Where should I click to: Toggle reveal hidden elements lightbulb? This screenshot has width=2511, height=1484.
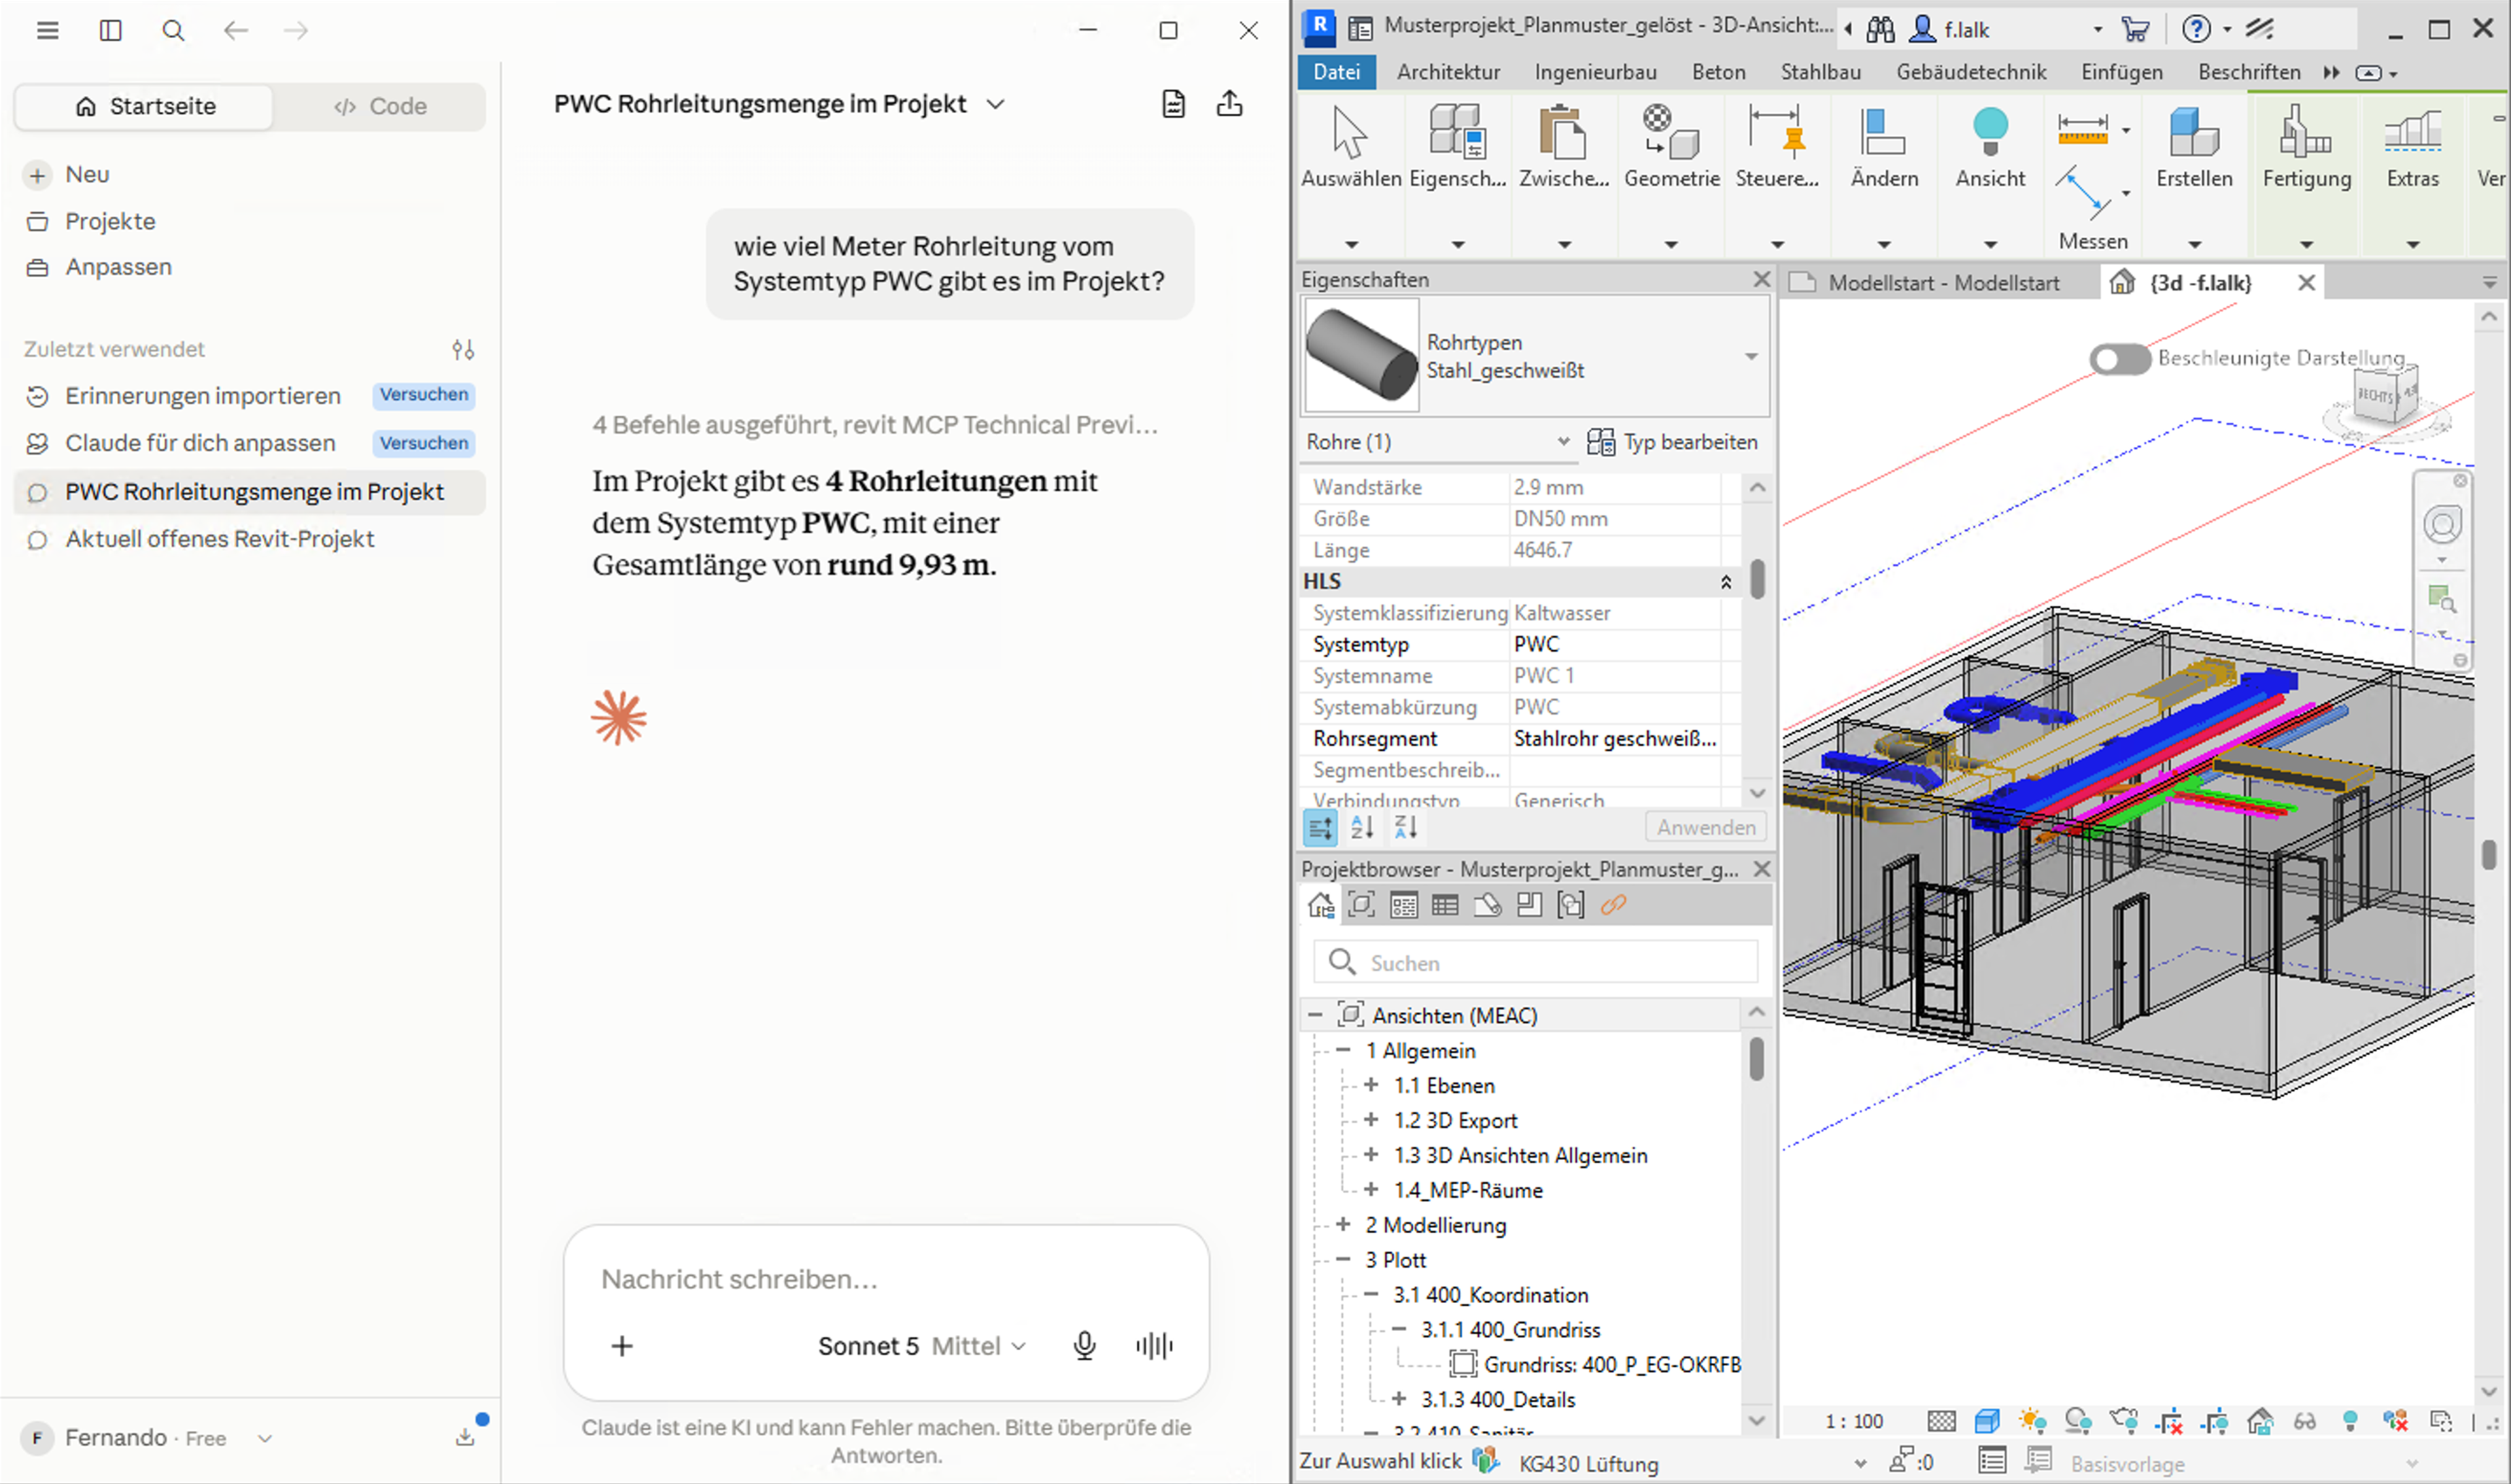(2350, 1421)
